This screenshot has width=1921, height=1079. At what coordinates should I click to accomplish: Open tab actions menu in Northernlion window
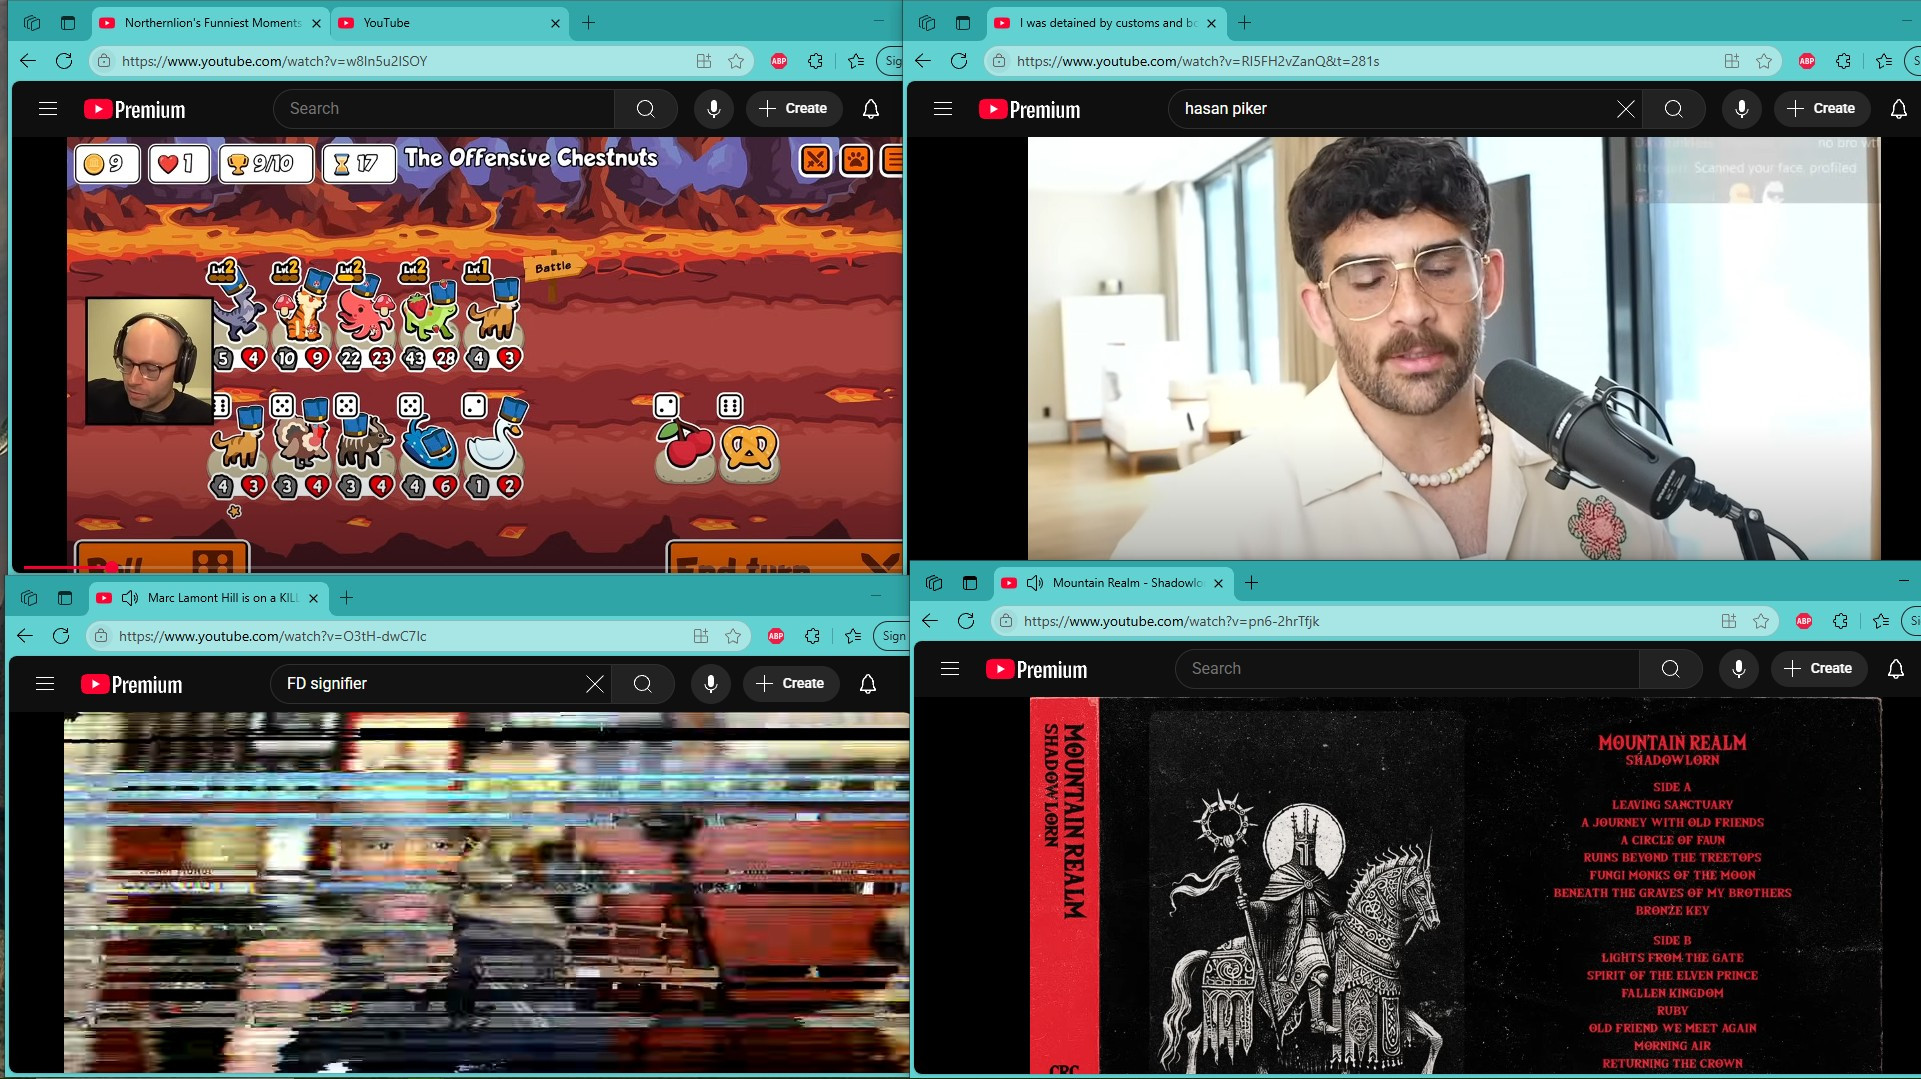(68, 23)
